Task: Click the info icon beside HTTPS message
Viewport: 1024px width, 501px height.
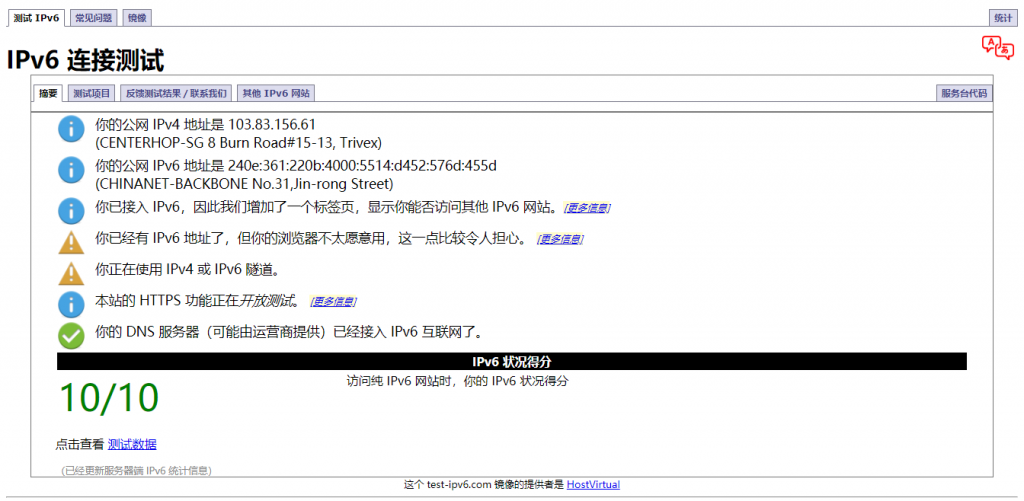Action: tap(71, 303)
